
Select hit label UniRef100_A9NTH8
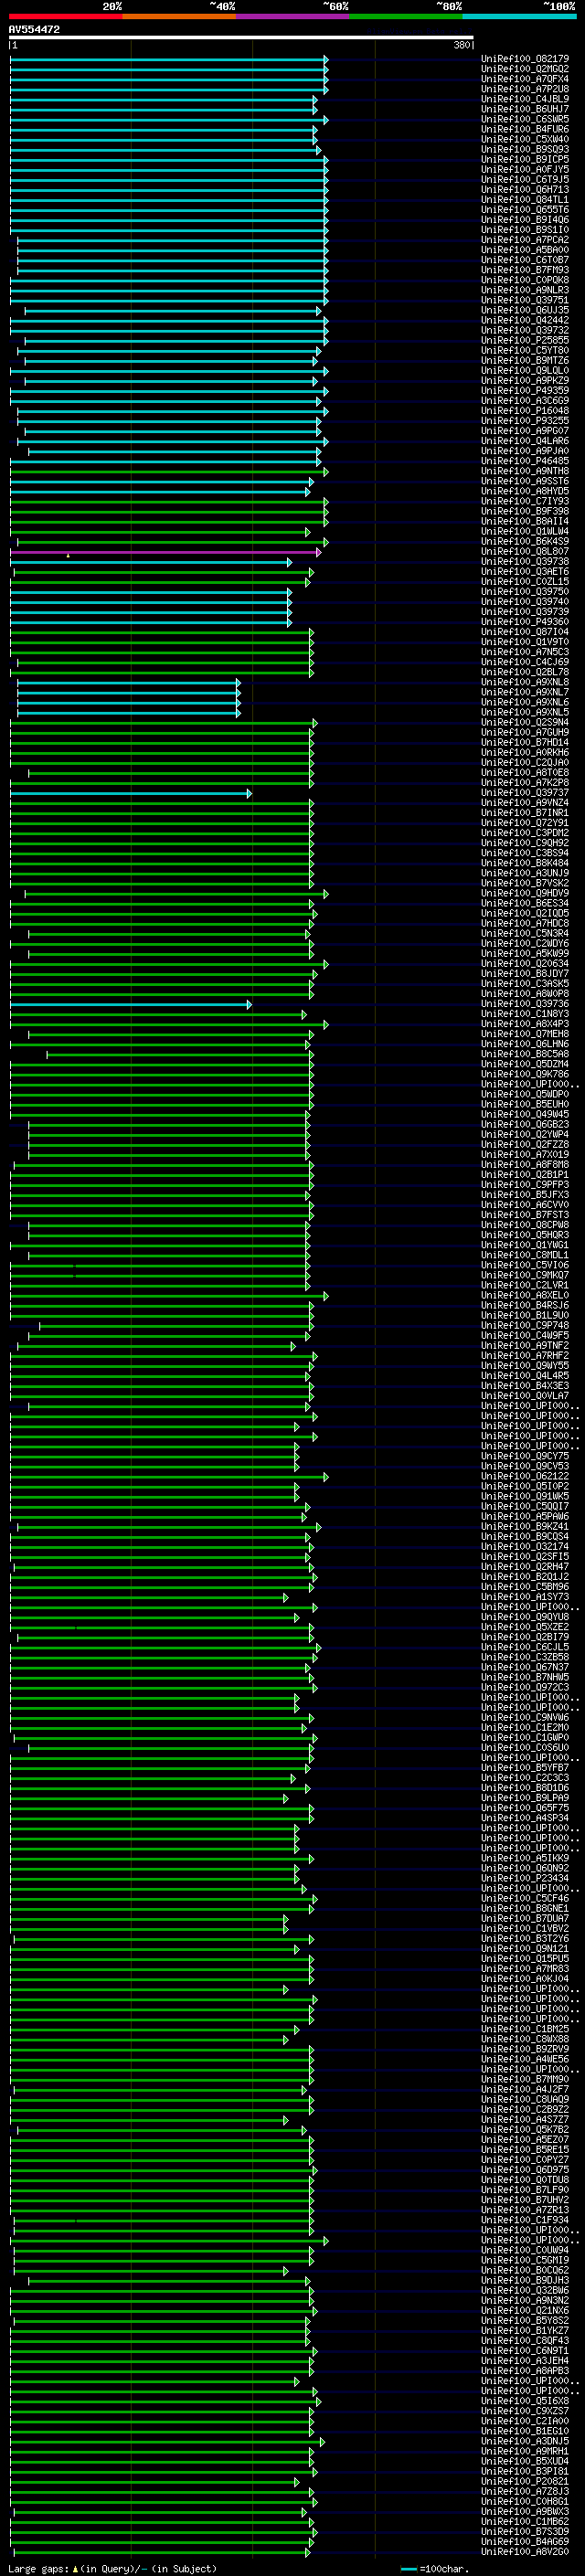click(525, 471)
